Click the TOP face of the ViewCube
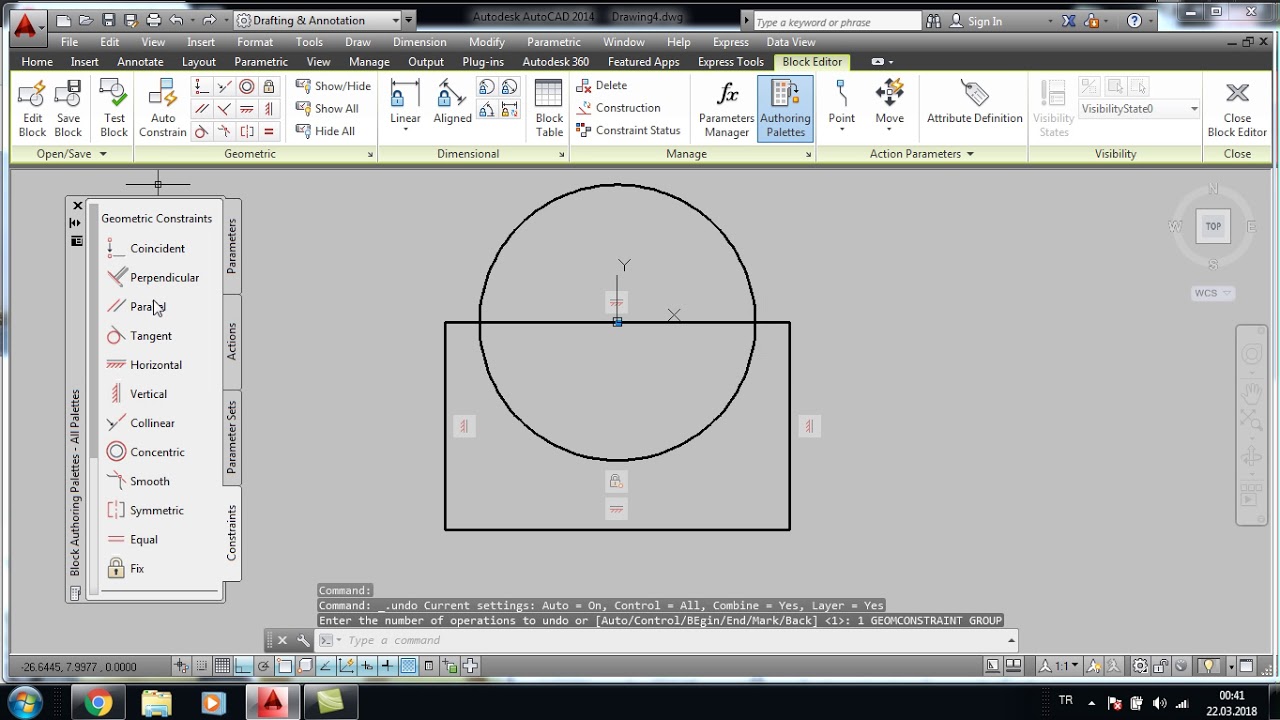The width and height of the screenshot is (1280, 720). (1213, 226)
